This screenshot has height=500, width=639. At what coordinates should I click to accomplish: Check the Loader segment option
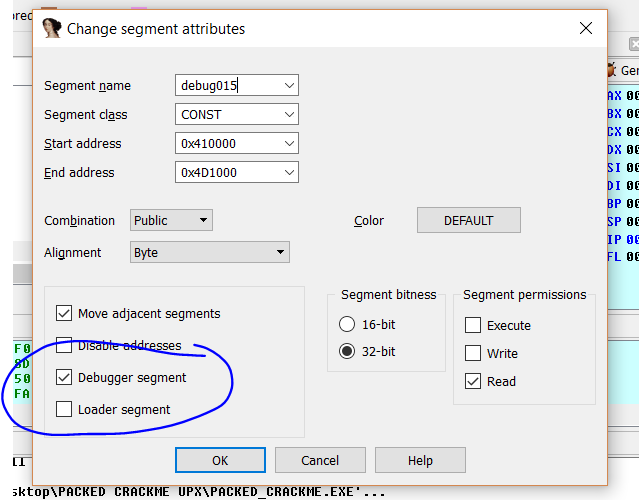(65, 409)
